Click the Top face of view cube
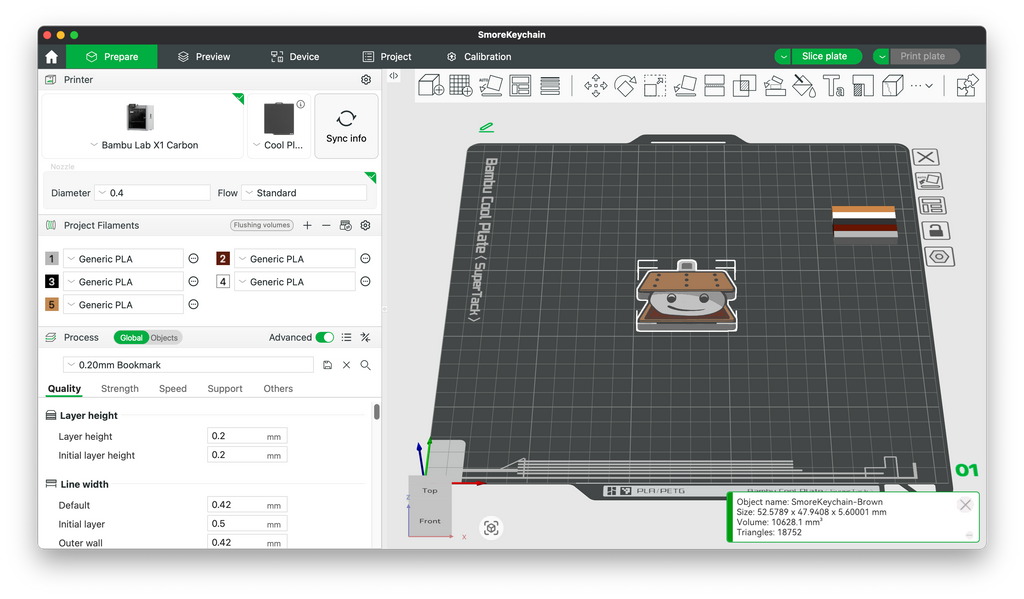The width and height of the screenshot is (1024, 599). (430, 491)
